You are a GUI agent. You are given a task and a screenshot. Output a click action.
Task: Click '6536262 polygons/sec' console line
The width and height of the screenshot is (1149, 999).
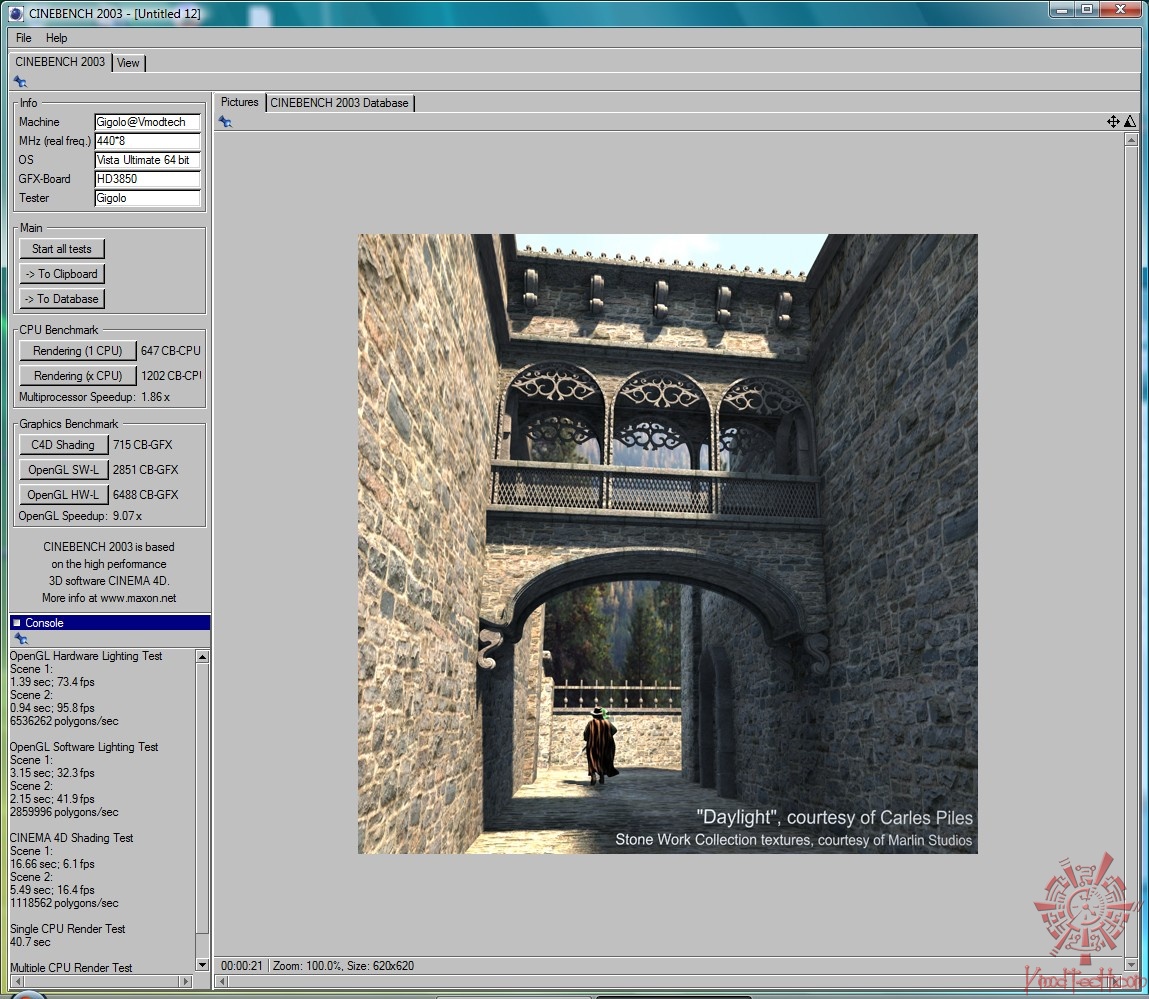coord(64,721)
